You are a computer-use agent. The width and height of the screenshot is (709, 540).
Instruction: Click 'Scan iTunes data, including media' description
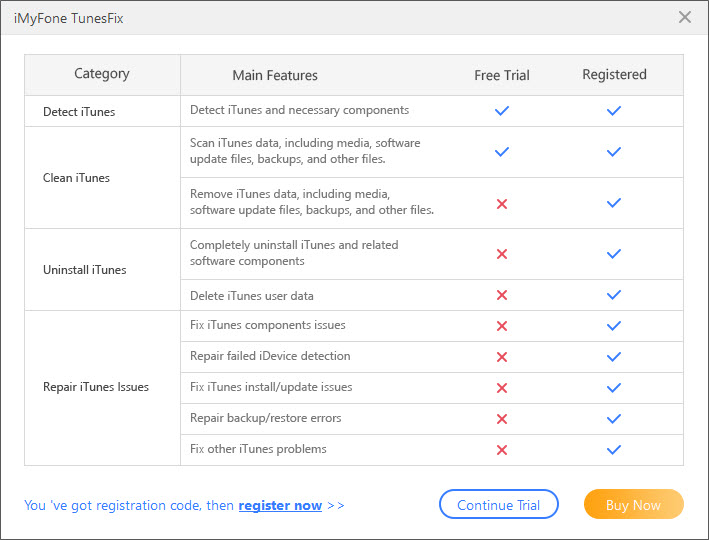(305, 151)
